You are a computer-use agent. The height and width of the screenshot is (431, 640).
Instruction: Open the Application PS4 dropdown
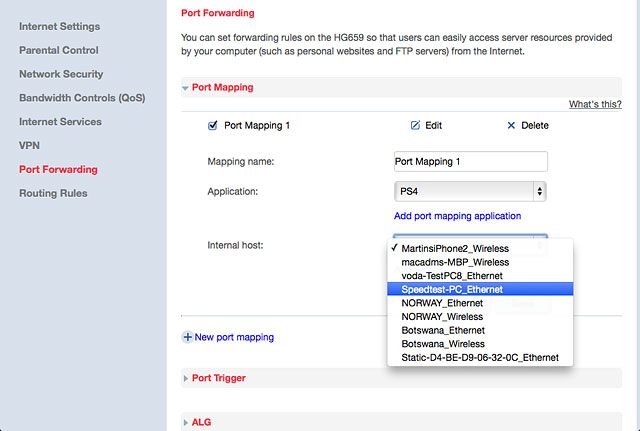[x=470, y=191]
